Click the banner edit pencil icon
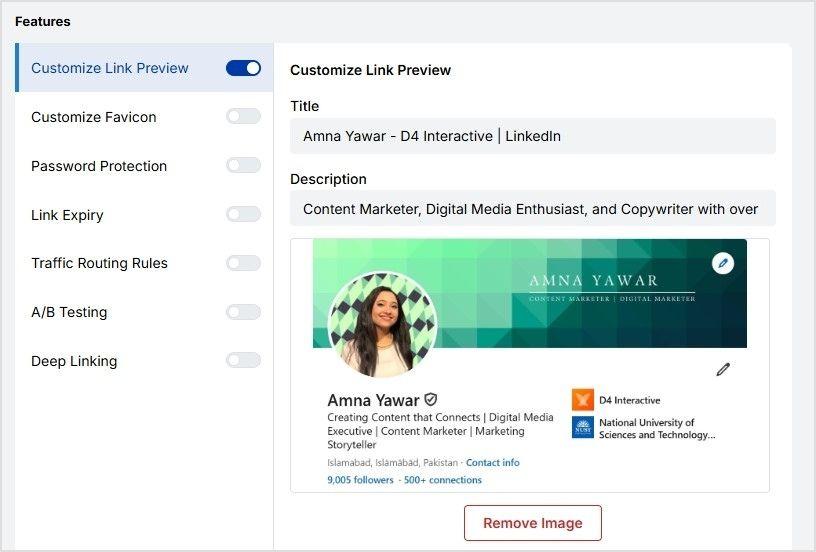This screenshot has height=552, width=816. point(723,263)
